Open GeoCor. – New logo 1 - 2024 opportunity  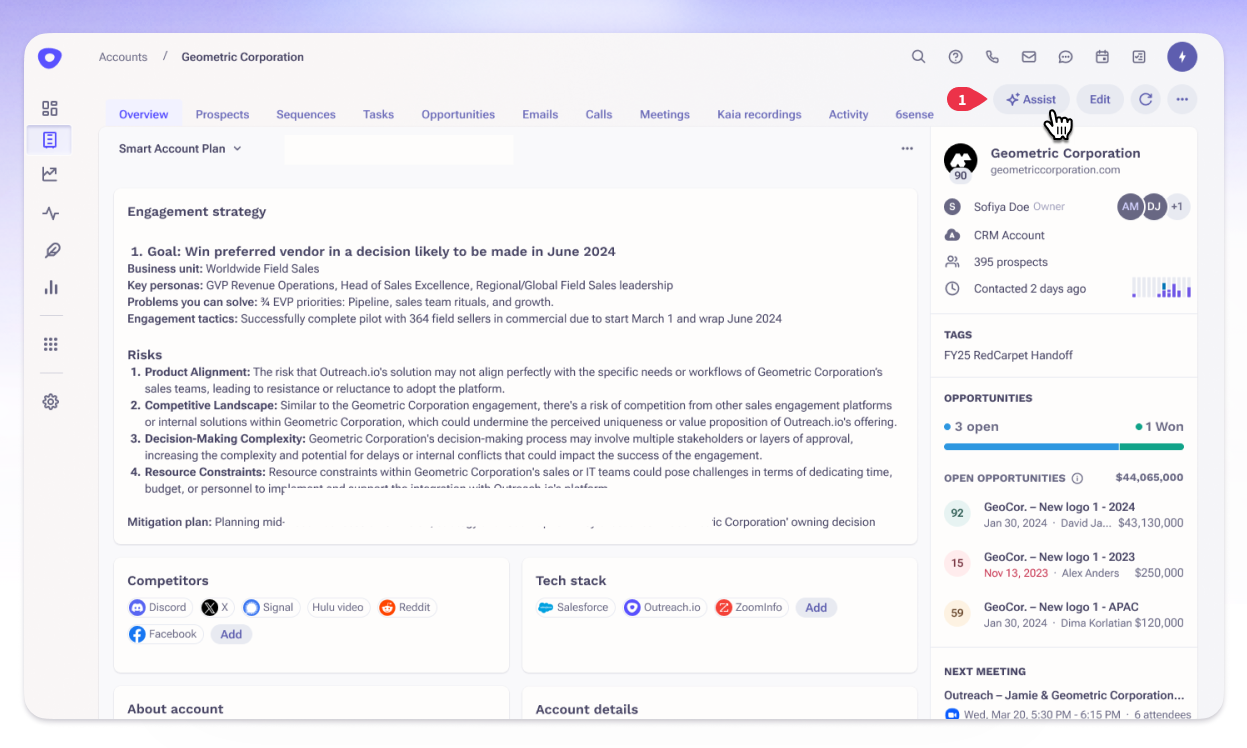point(1064,514)
